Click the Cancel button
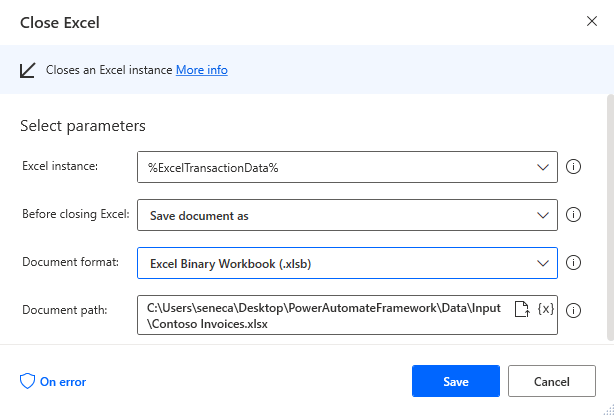614x415 pixels. point(552,381)
